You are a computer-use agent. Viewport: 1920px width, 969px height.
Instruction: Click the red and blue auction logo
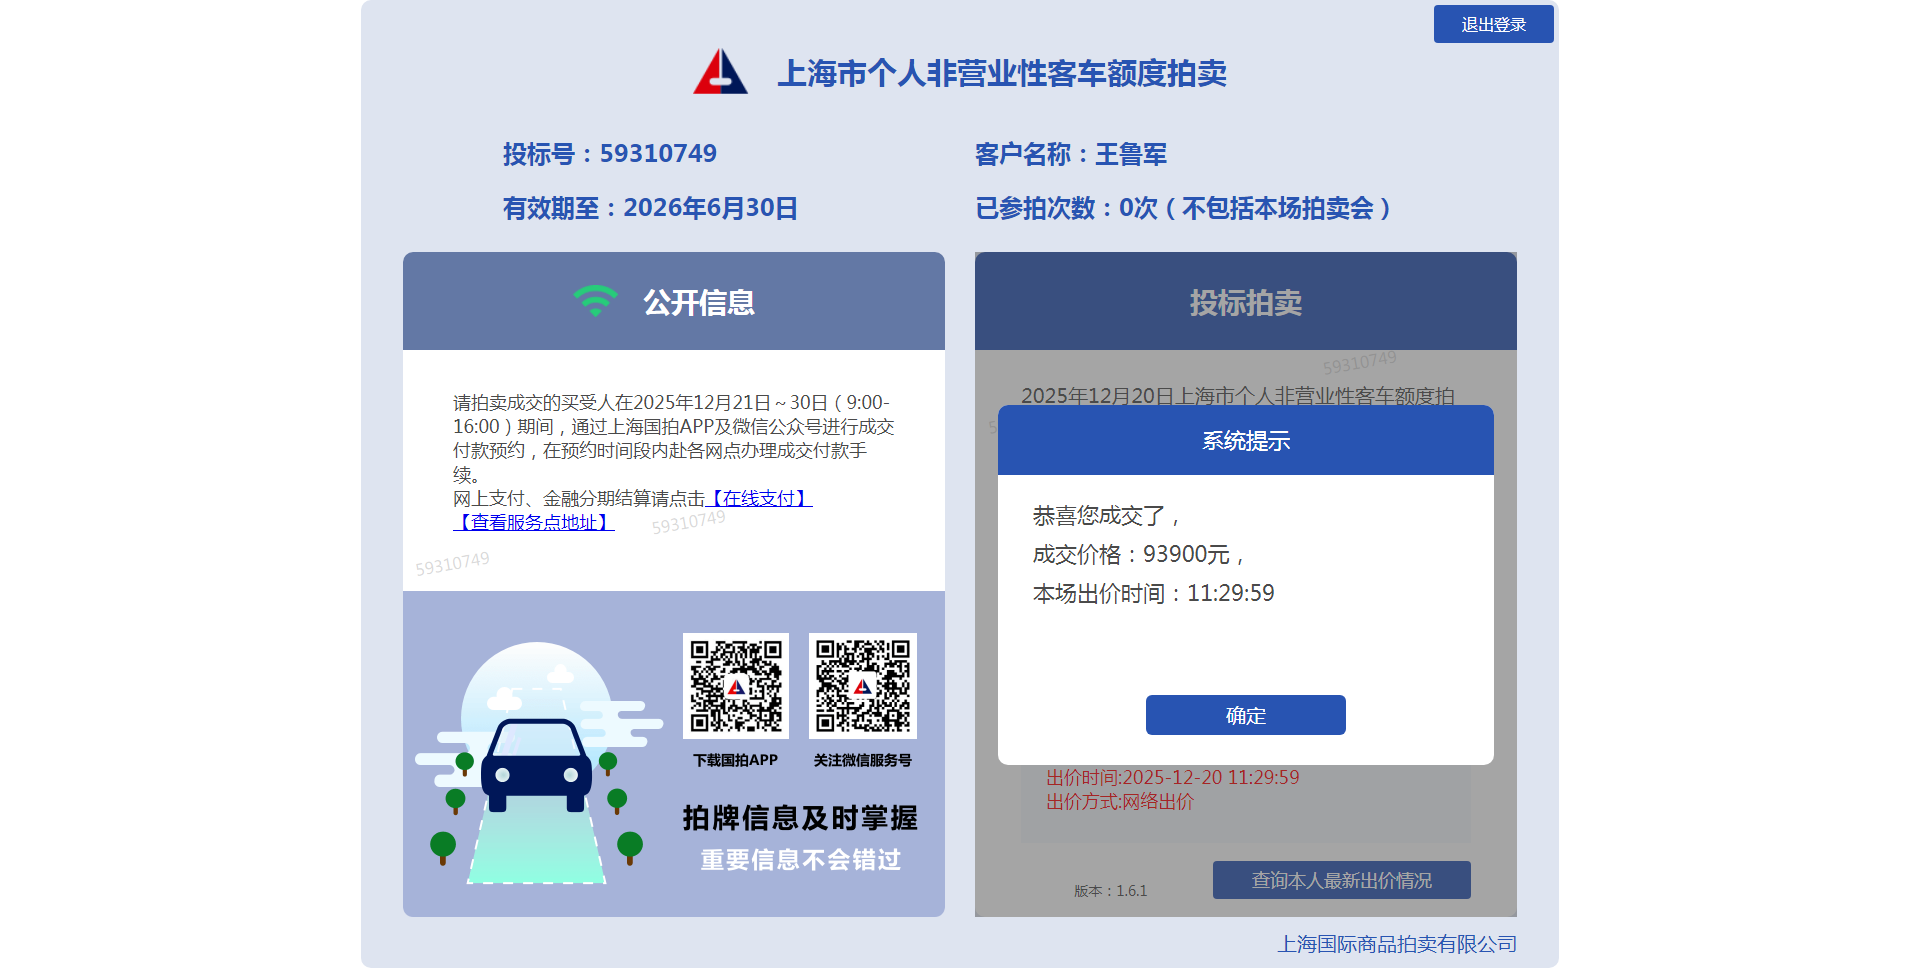click(x=720, y=72)
